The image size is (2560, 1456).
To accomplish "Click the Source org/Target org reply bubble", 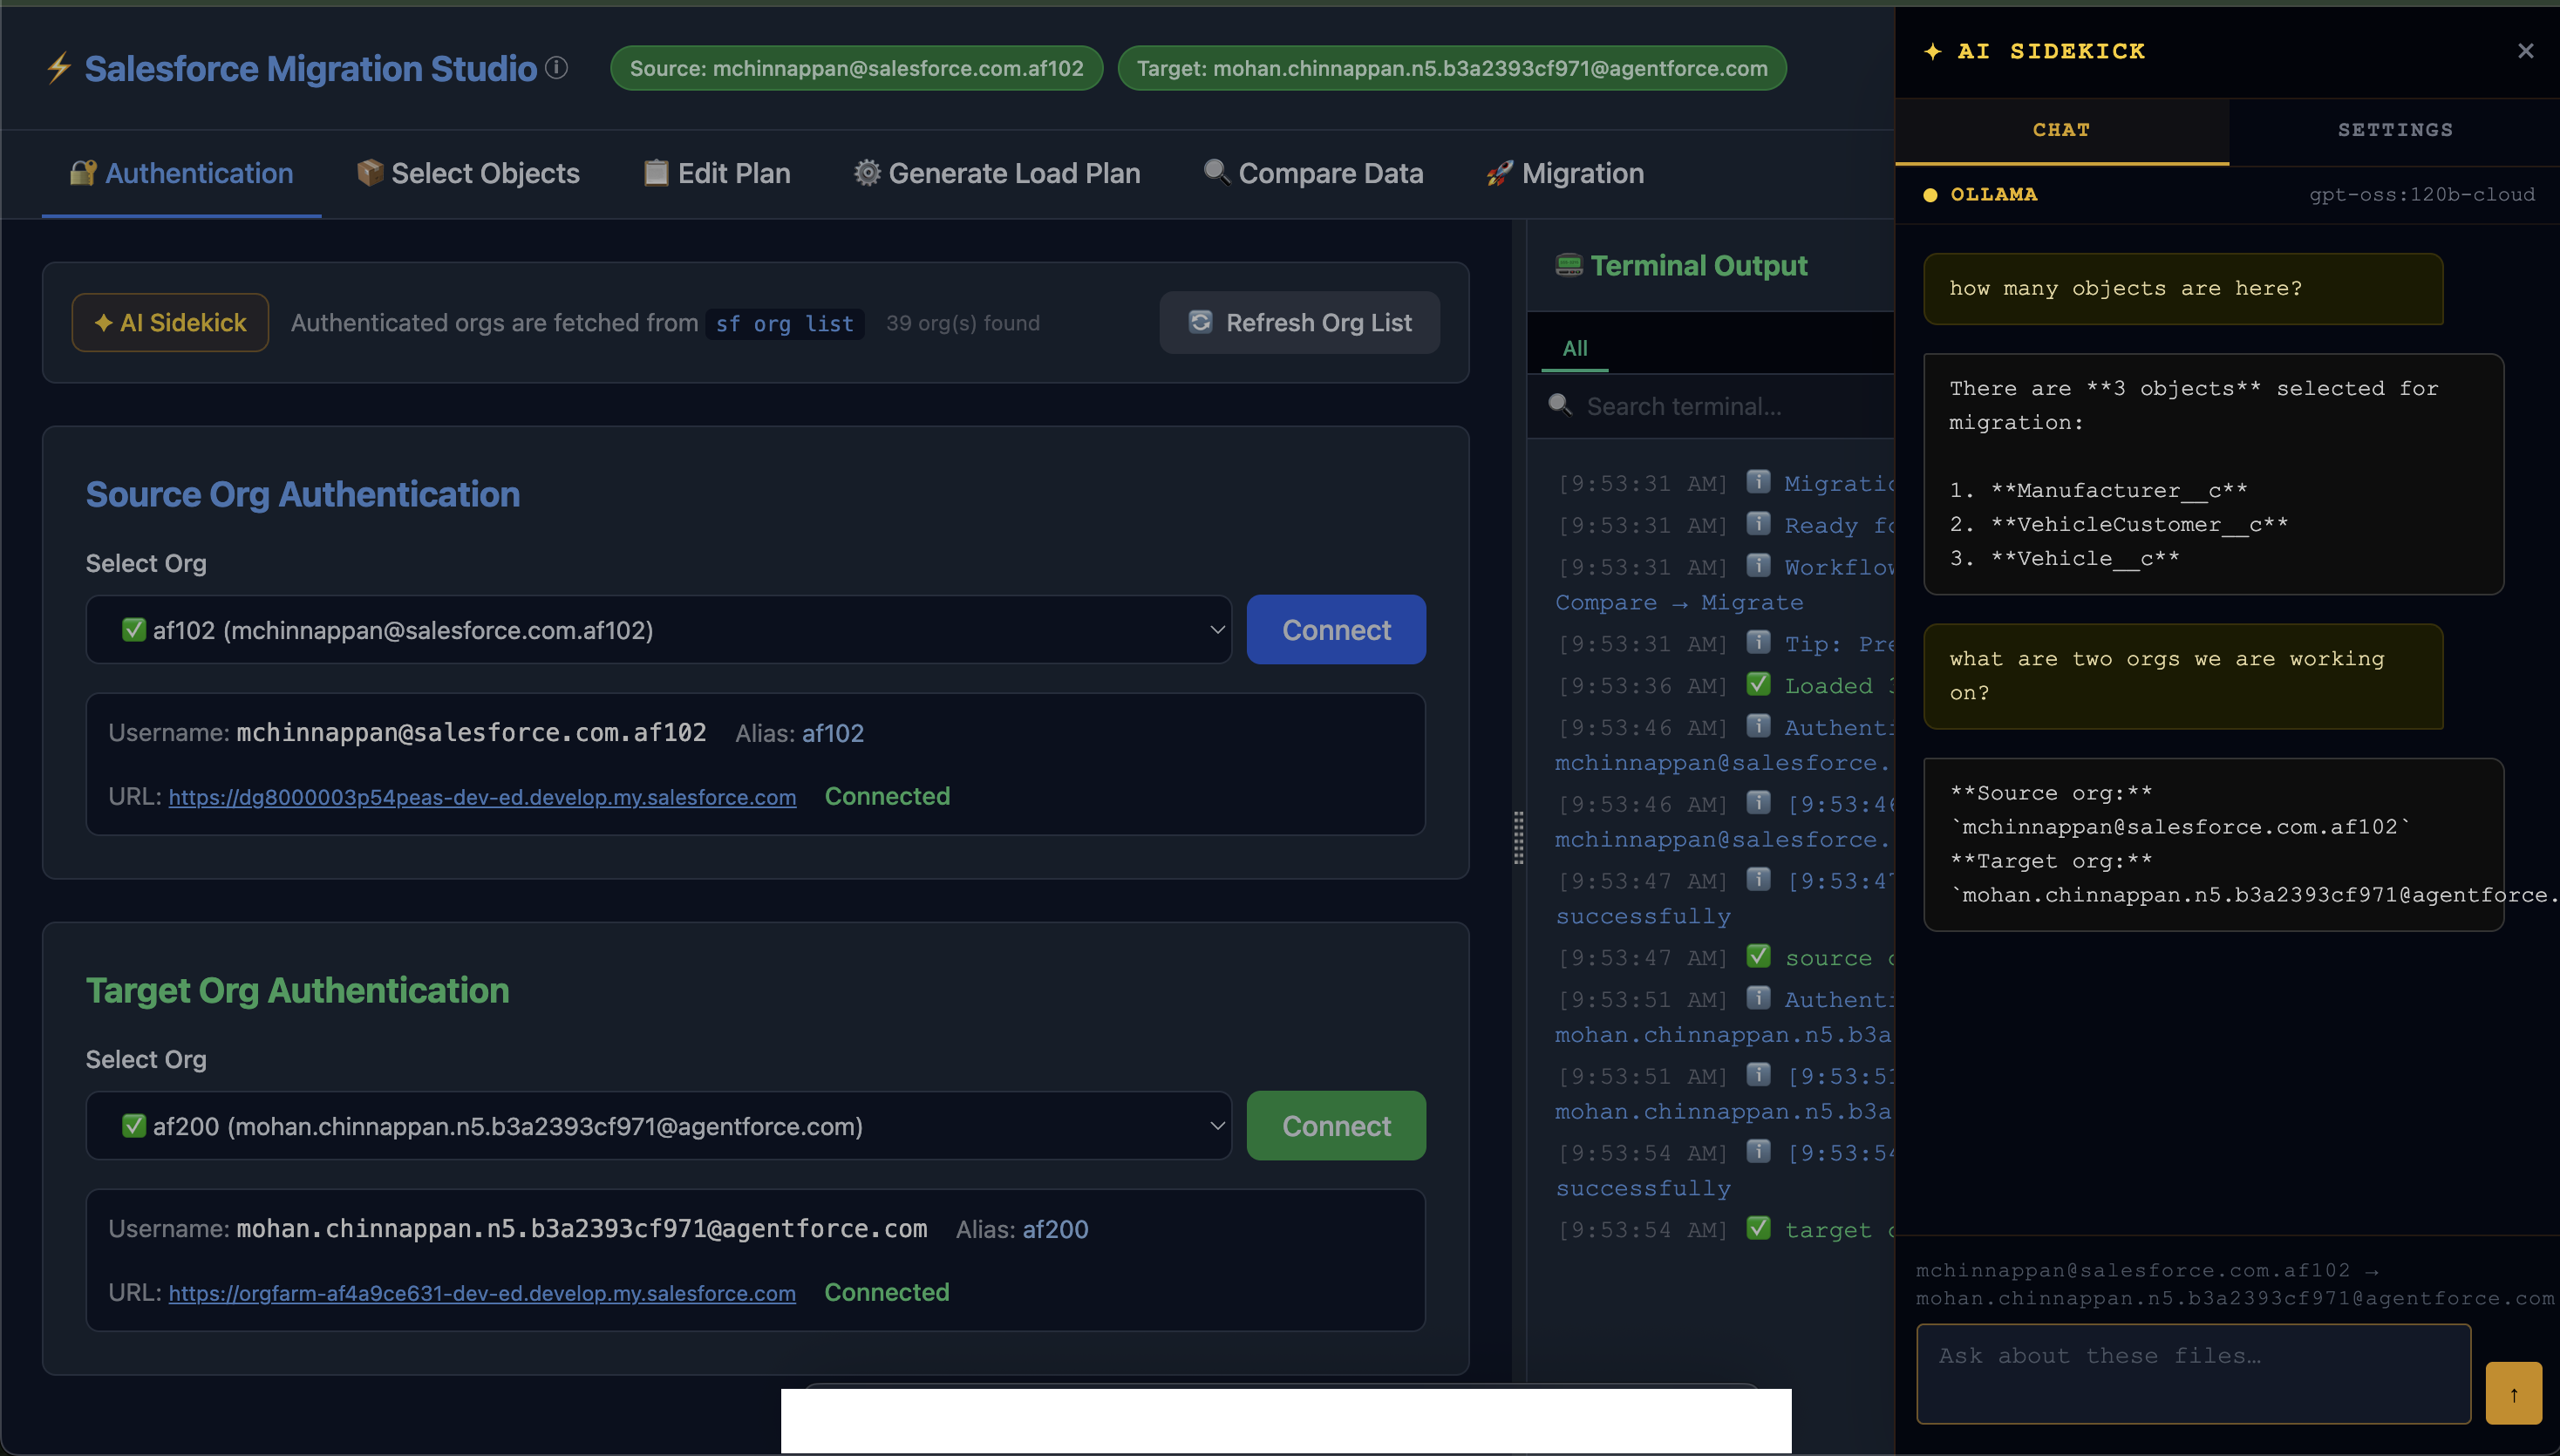I will pos(2213,844).
